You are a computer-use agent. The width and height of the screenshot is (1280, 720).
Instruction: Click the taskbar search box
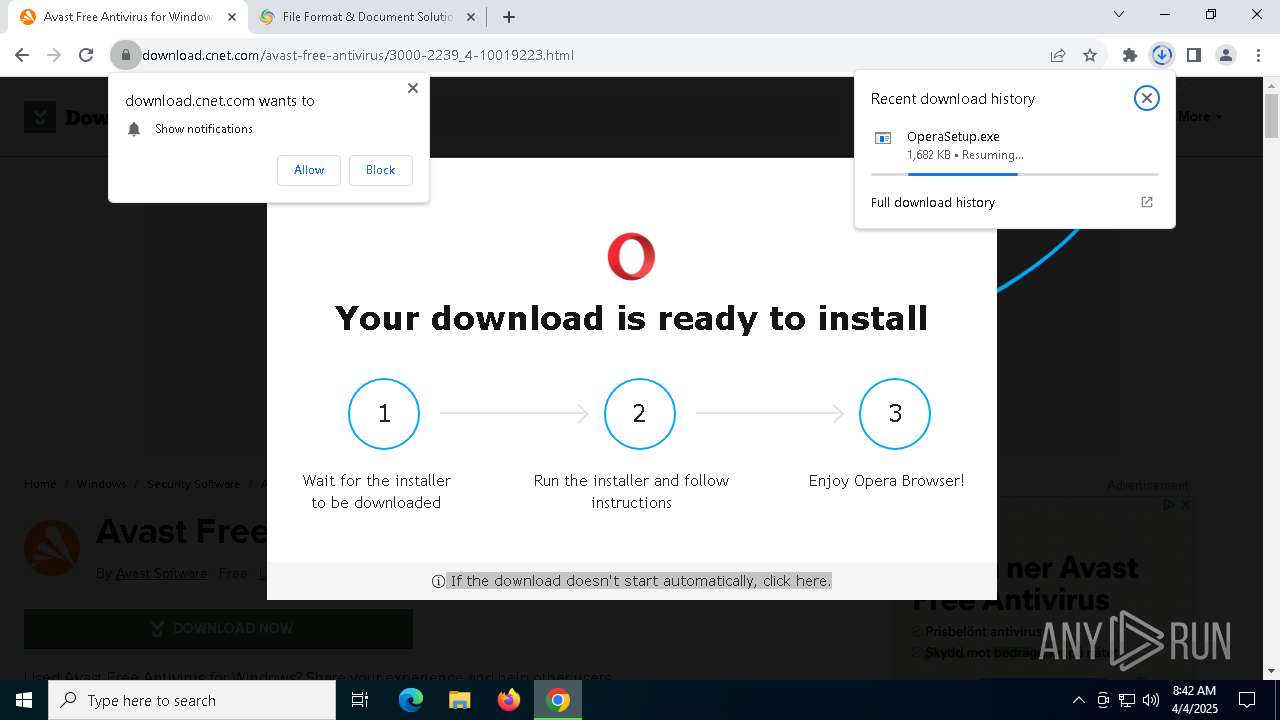click(x=192, y=700)
